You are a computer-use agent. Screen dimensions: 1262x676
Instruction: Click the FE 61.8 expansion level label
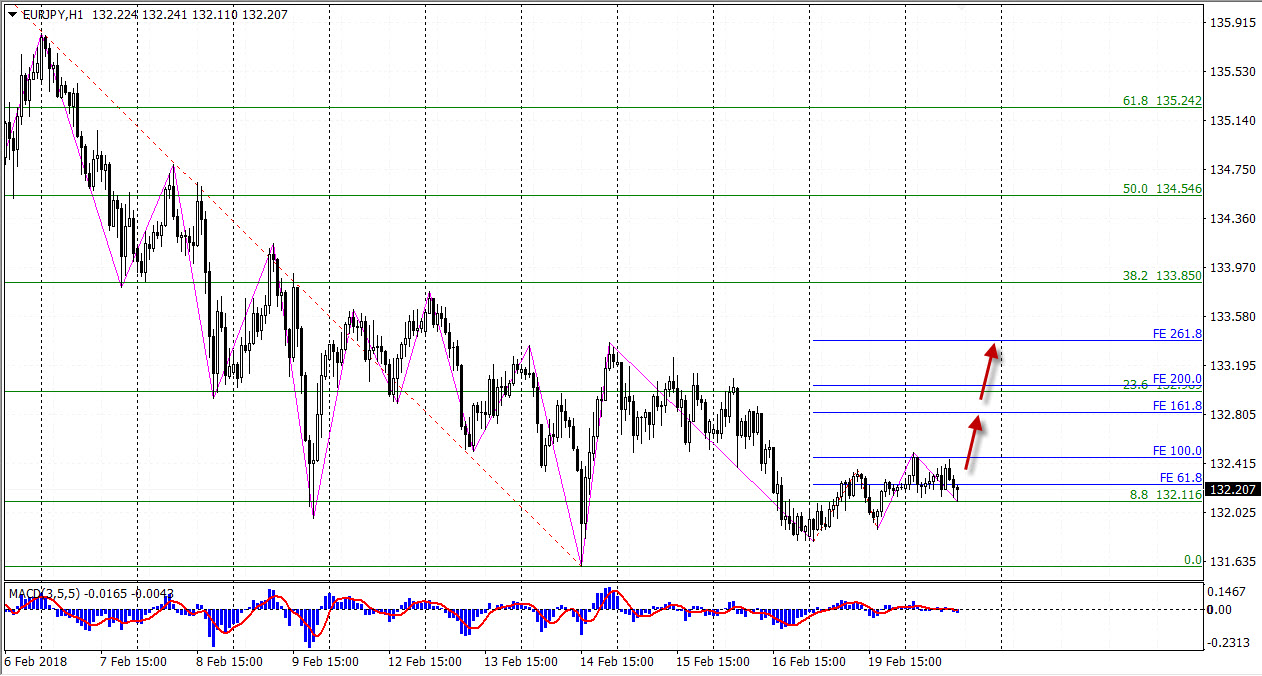(x=1180, y=478)
